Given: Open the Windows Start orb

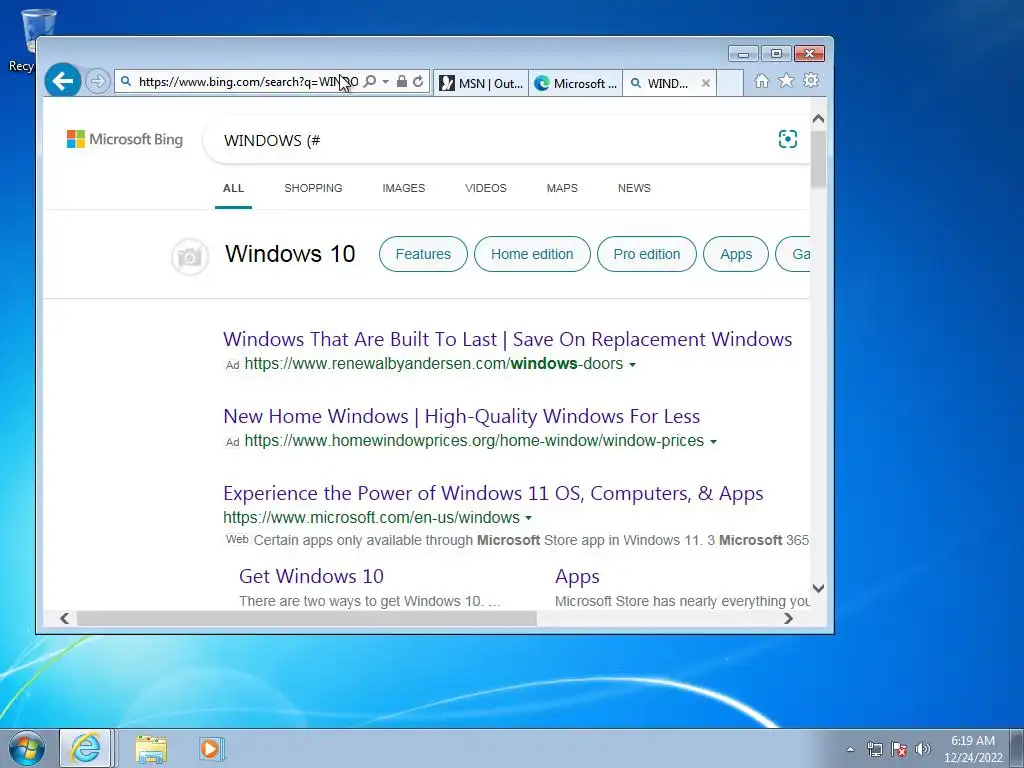Looking at the screenshot, I should (27, 748).
